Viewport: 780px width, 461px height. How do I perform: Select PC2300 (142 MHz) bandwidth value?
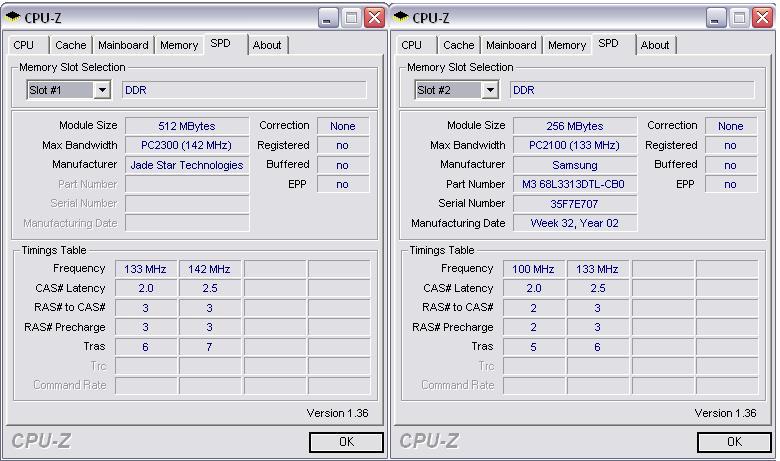(x=187, y=145)
